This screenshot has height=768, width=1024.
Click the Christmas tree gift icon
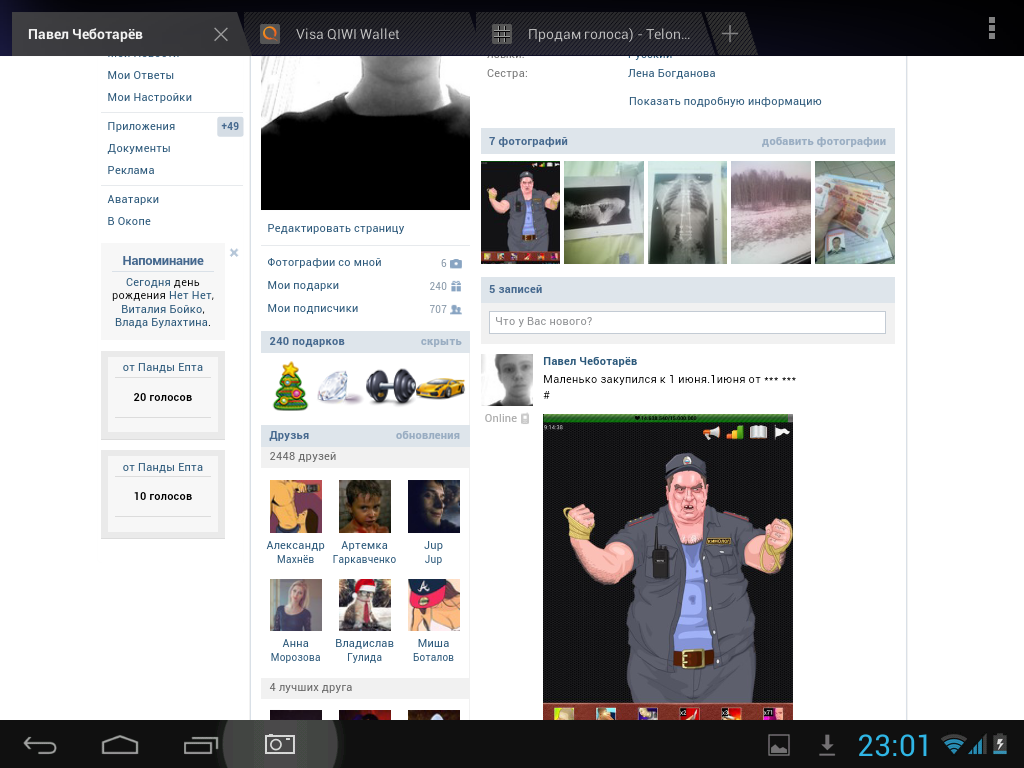pos(291,387)
